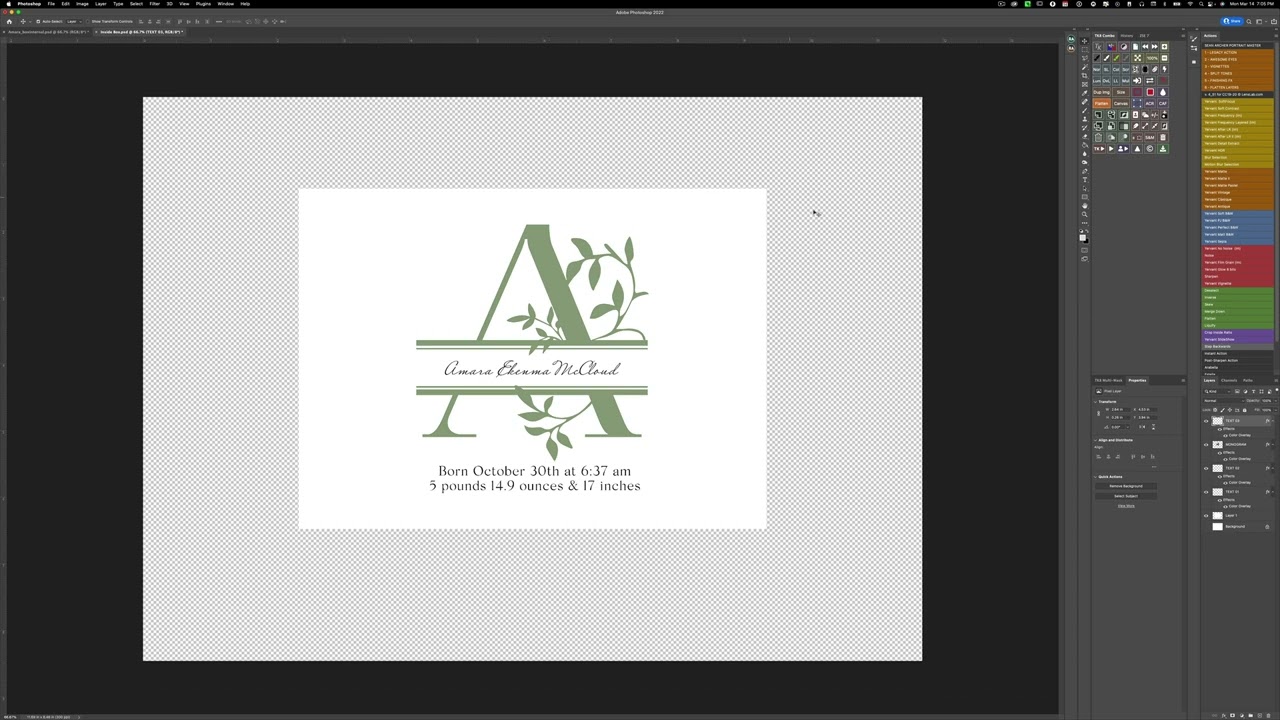Select the Hand tool

1084,205
